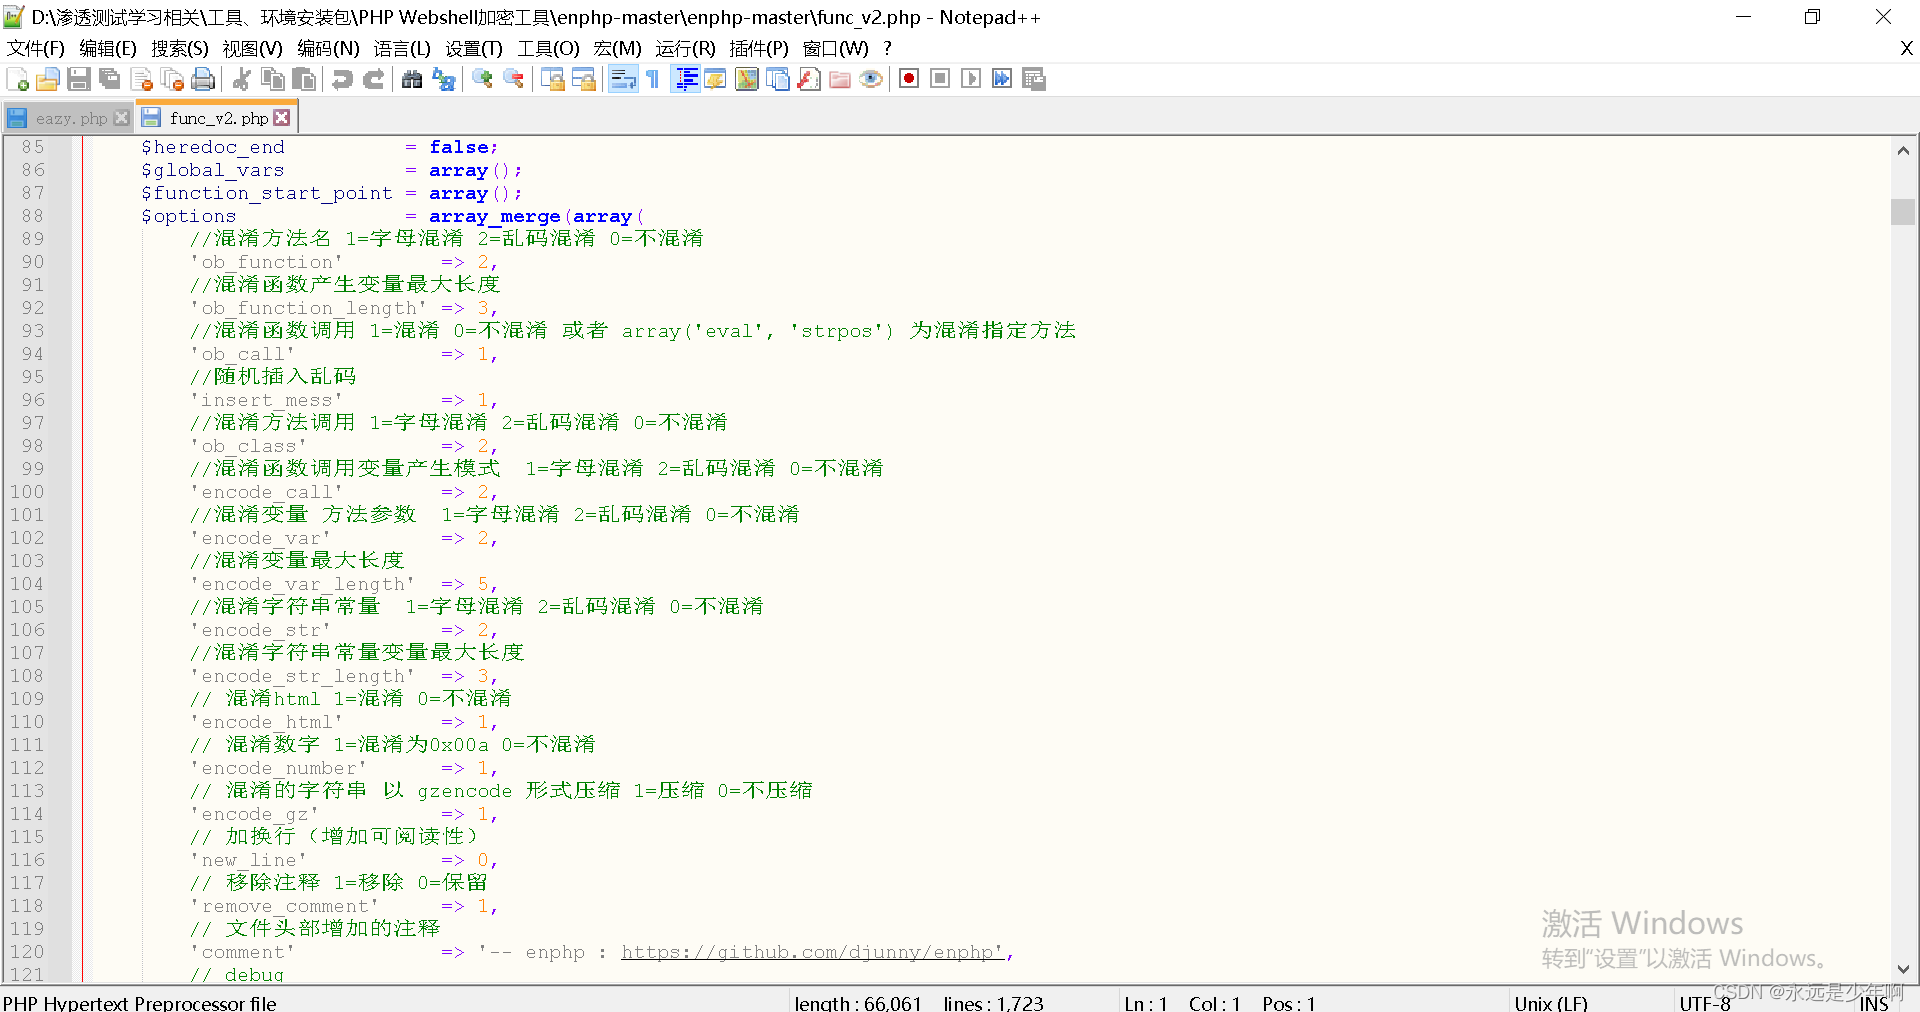
Task: Open the 插件(P) menu
Action: click(x=759, y=48)
